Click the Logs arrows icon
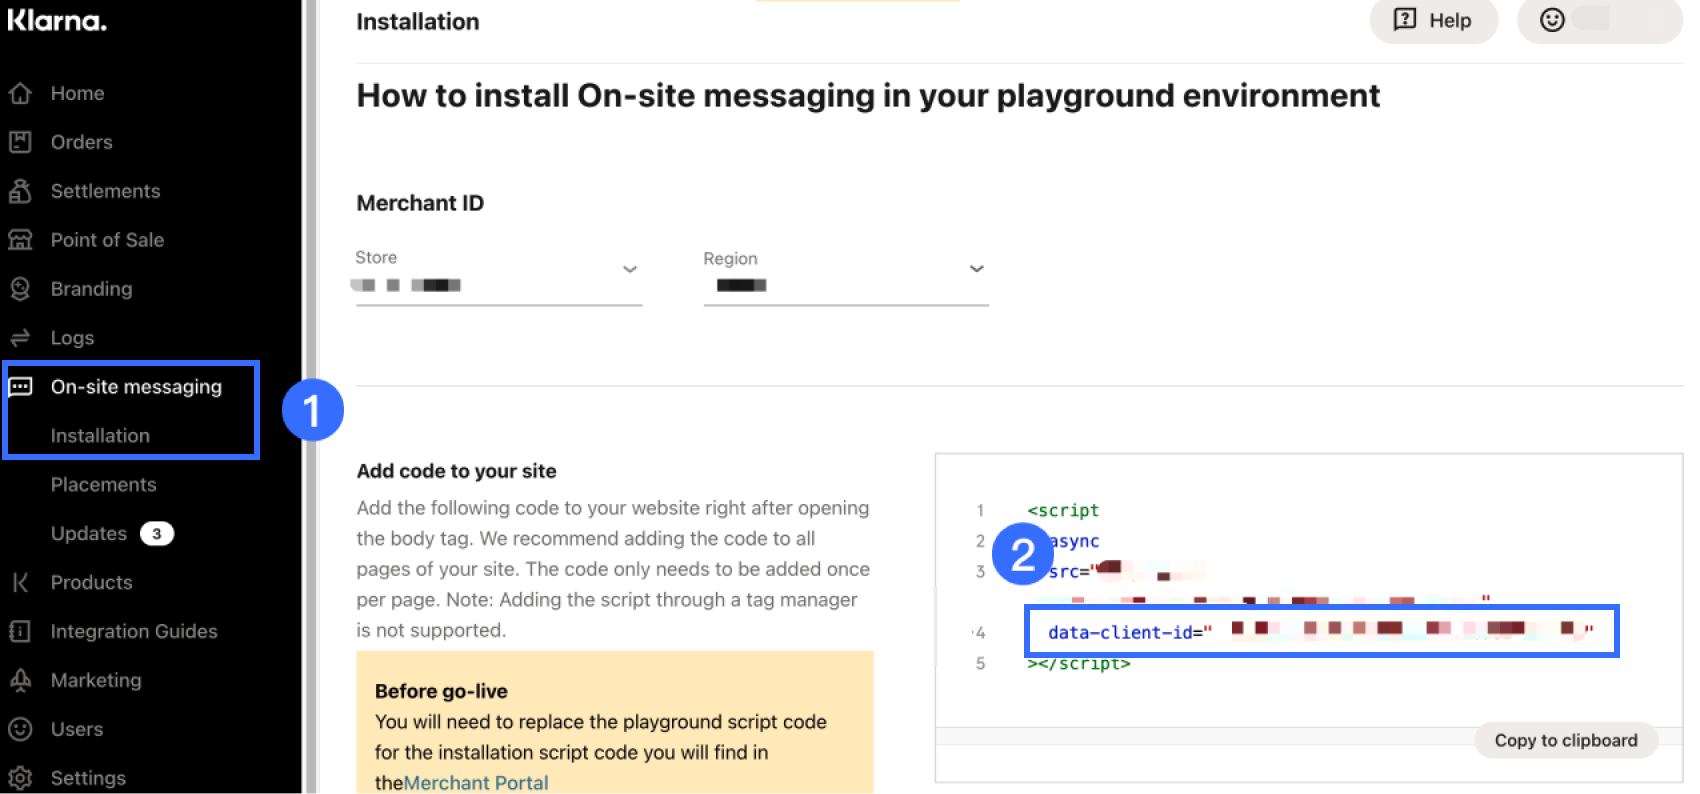The image size is (1700, 794). 20,338
